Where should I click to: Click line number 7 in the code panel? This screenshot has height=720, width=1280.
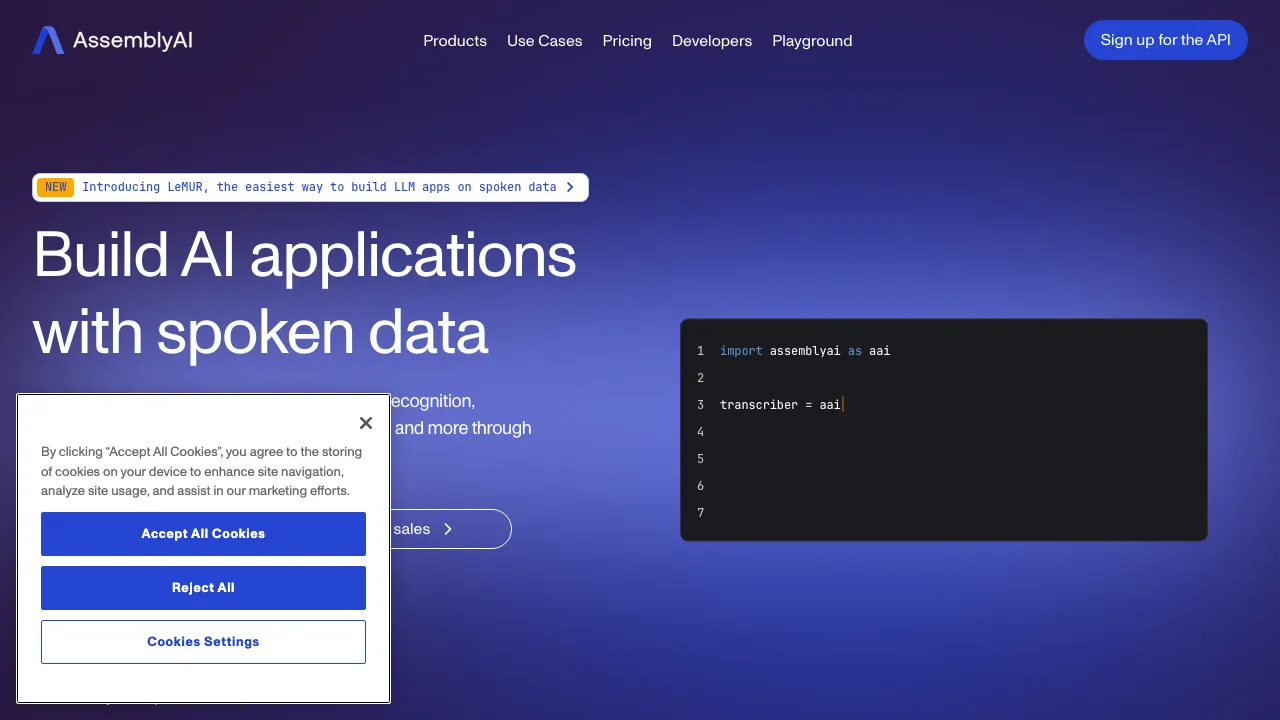point(701,513)
